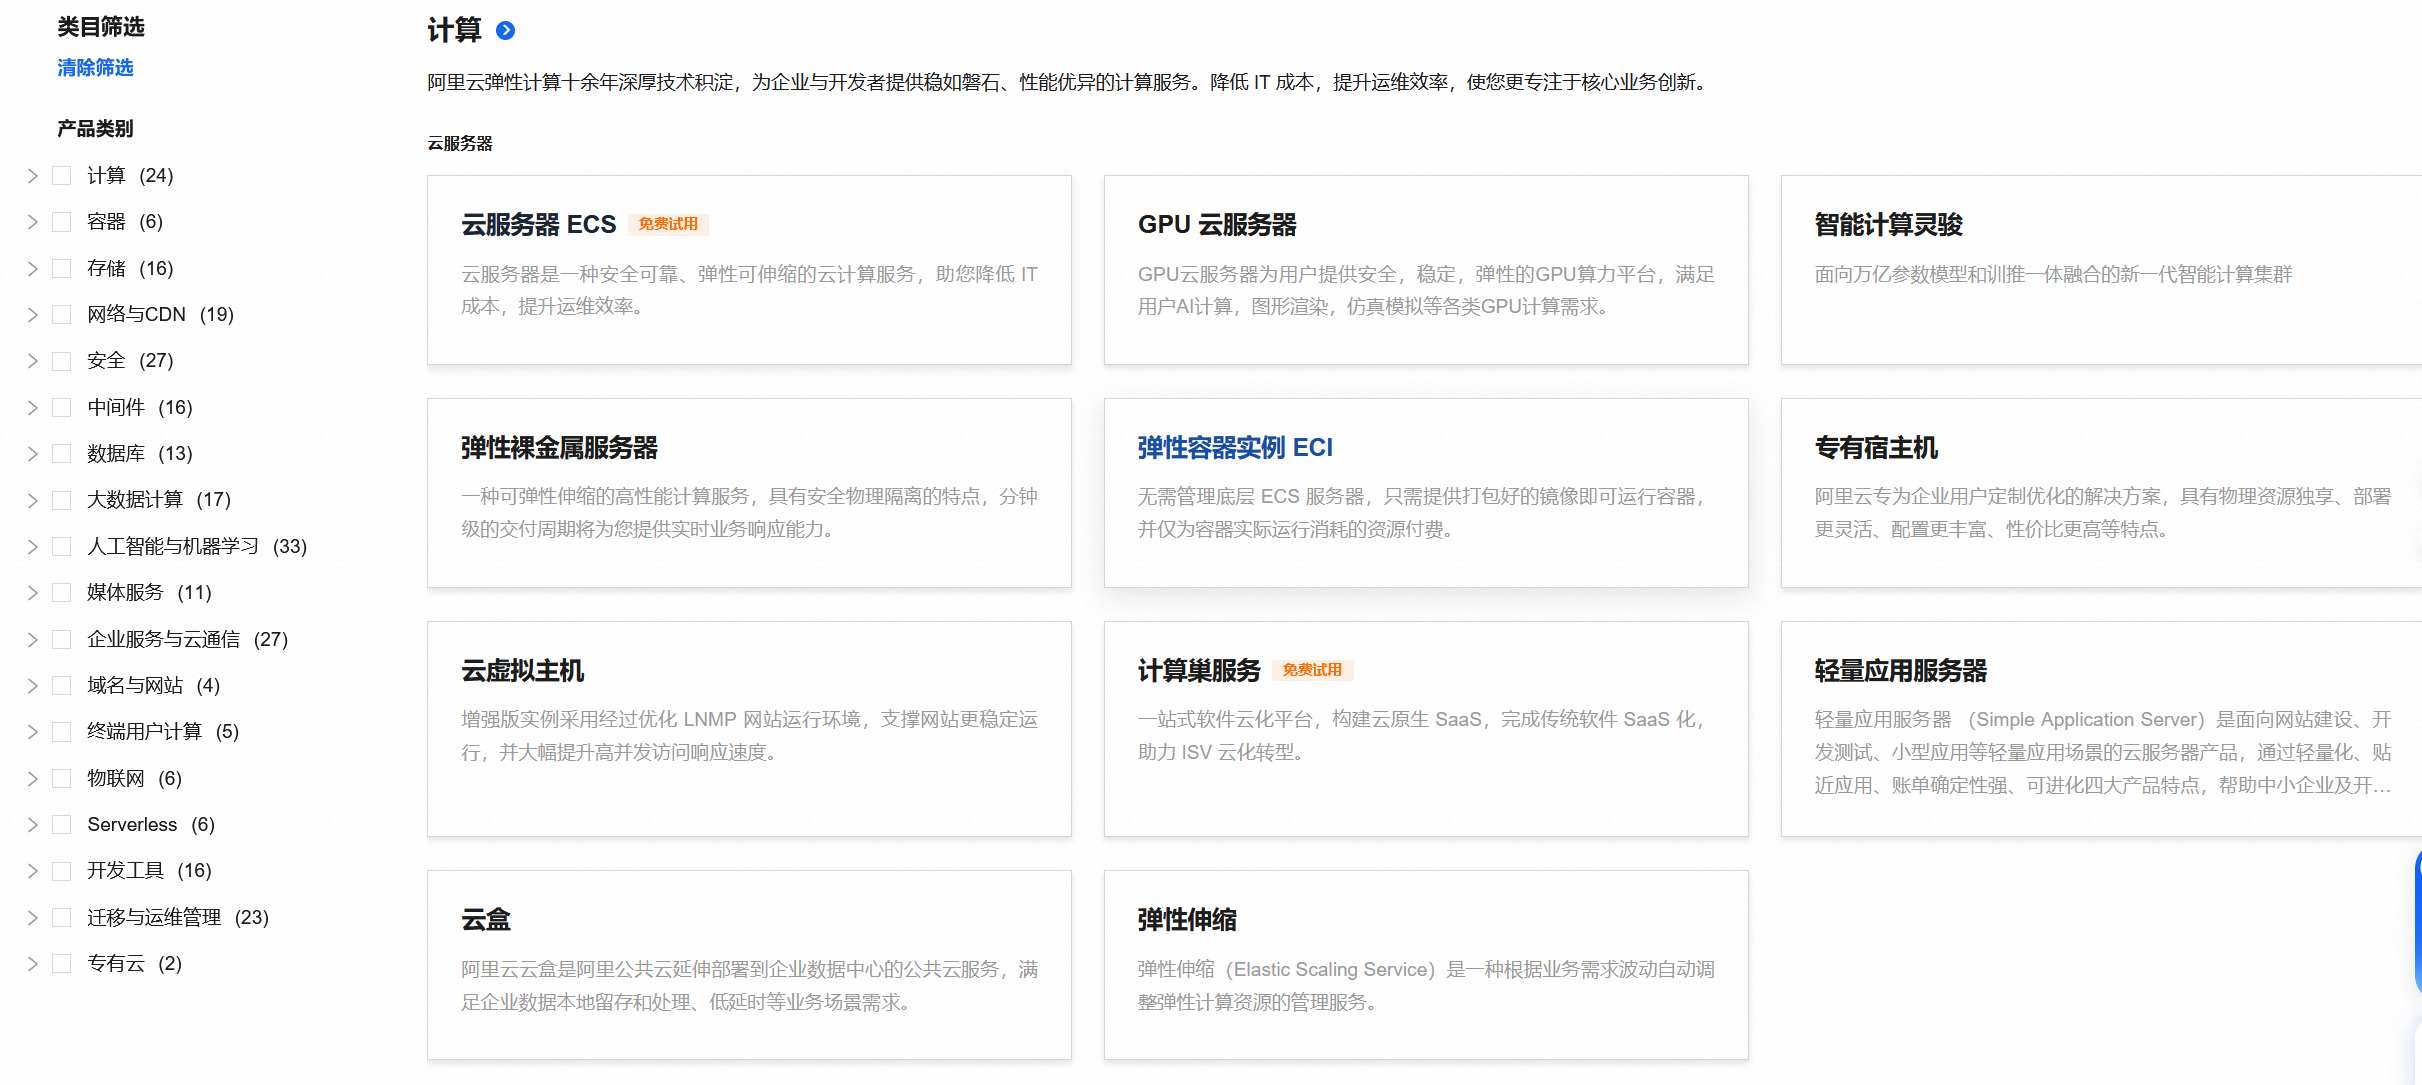The width and height of the screenshot is (2422, 1085).
Task: Check the 数据库 category checkbox
Action: [62, 454]
